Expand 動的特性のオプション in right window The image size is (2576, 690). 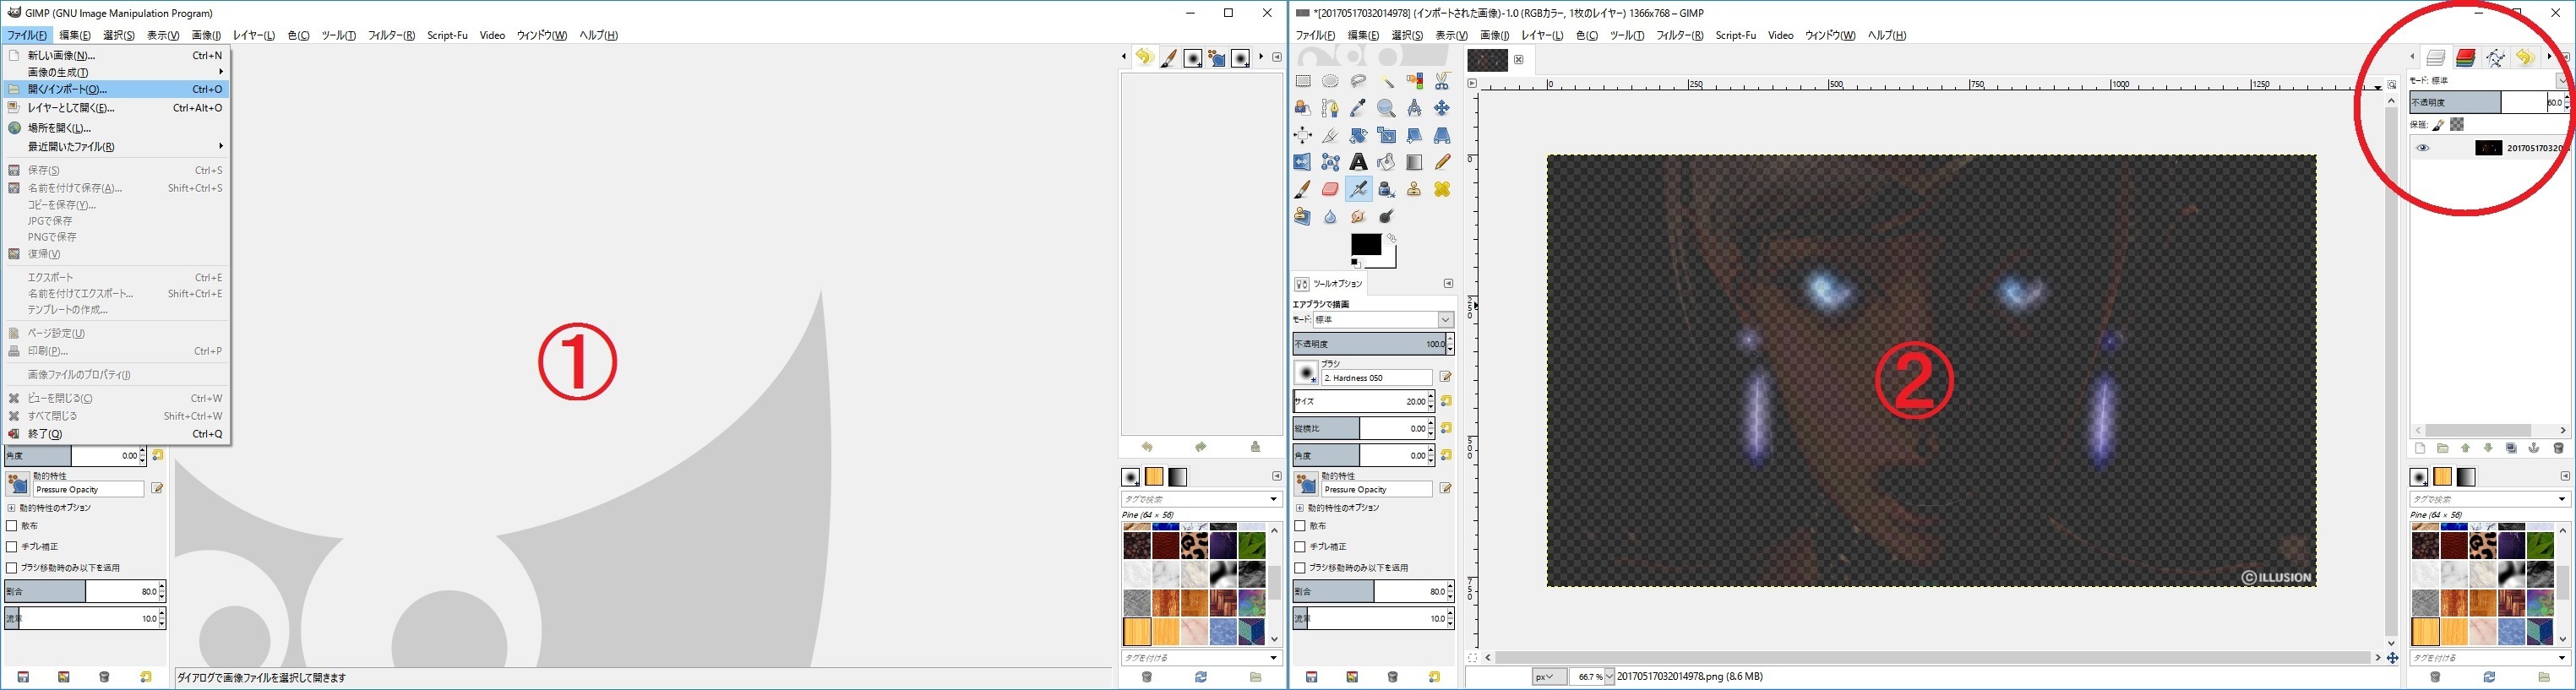coord(1299,508)
